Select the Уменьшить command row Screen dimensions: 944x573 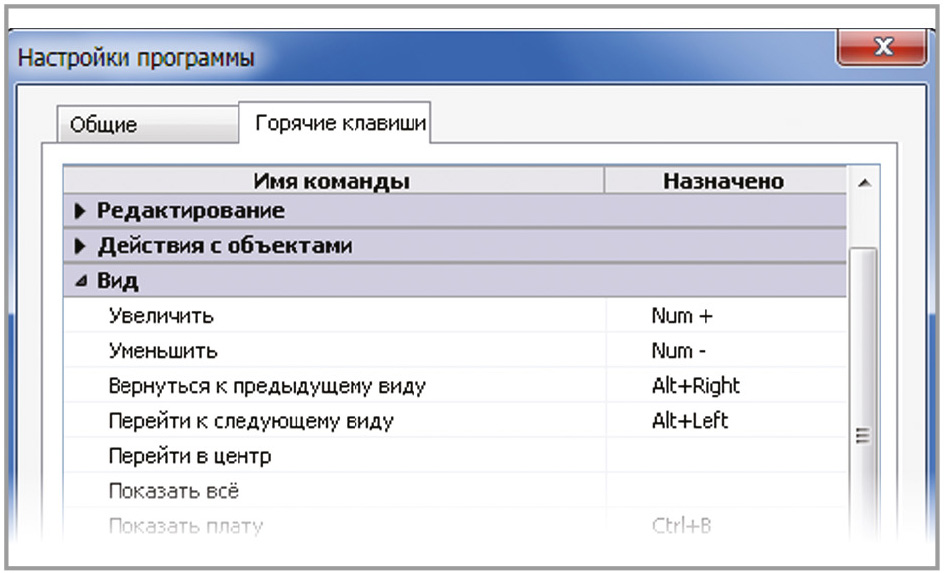click(x=163, y=351)
